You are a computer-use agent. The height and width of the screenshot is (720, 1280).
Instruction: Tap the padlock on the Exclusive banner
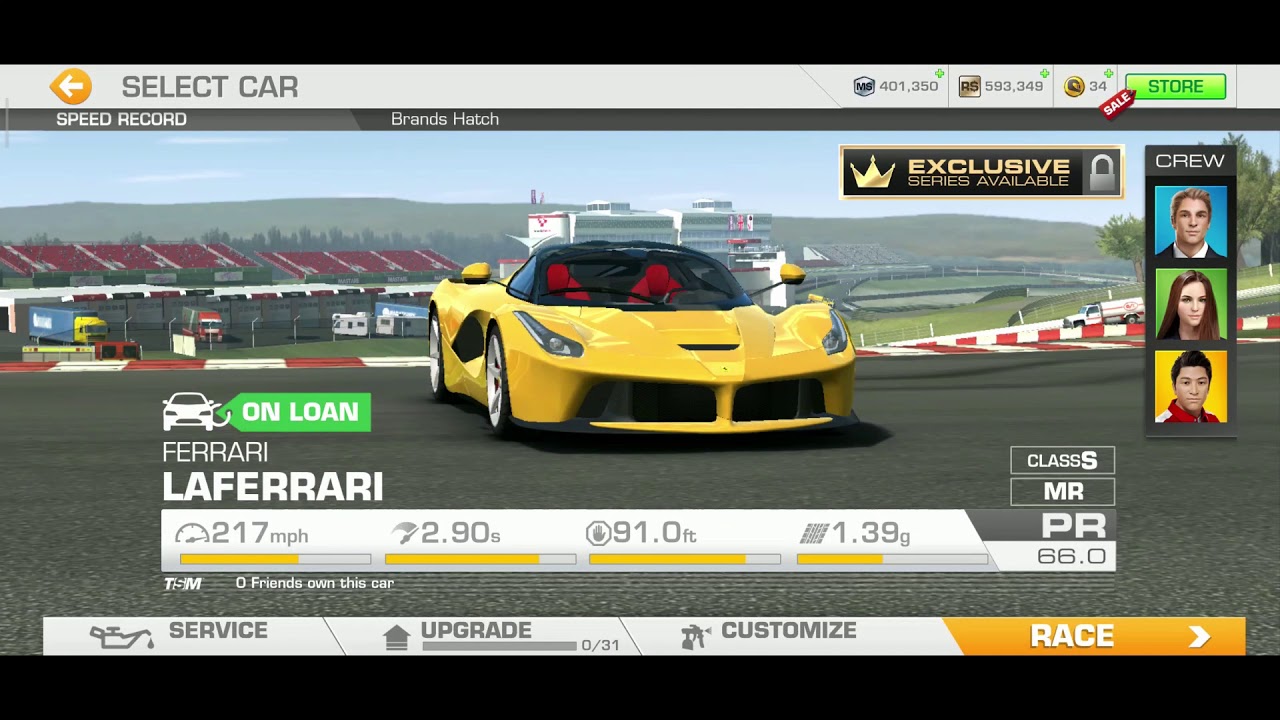point(1102,172)
